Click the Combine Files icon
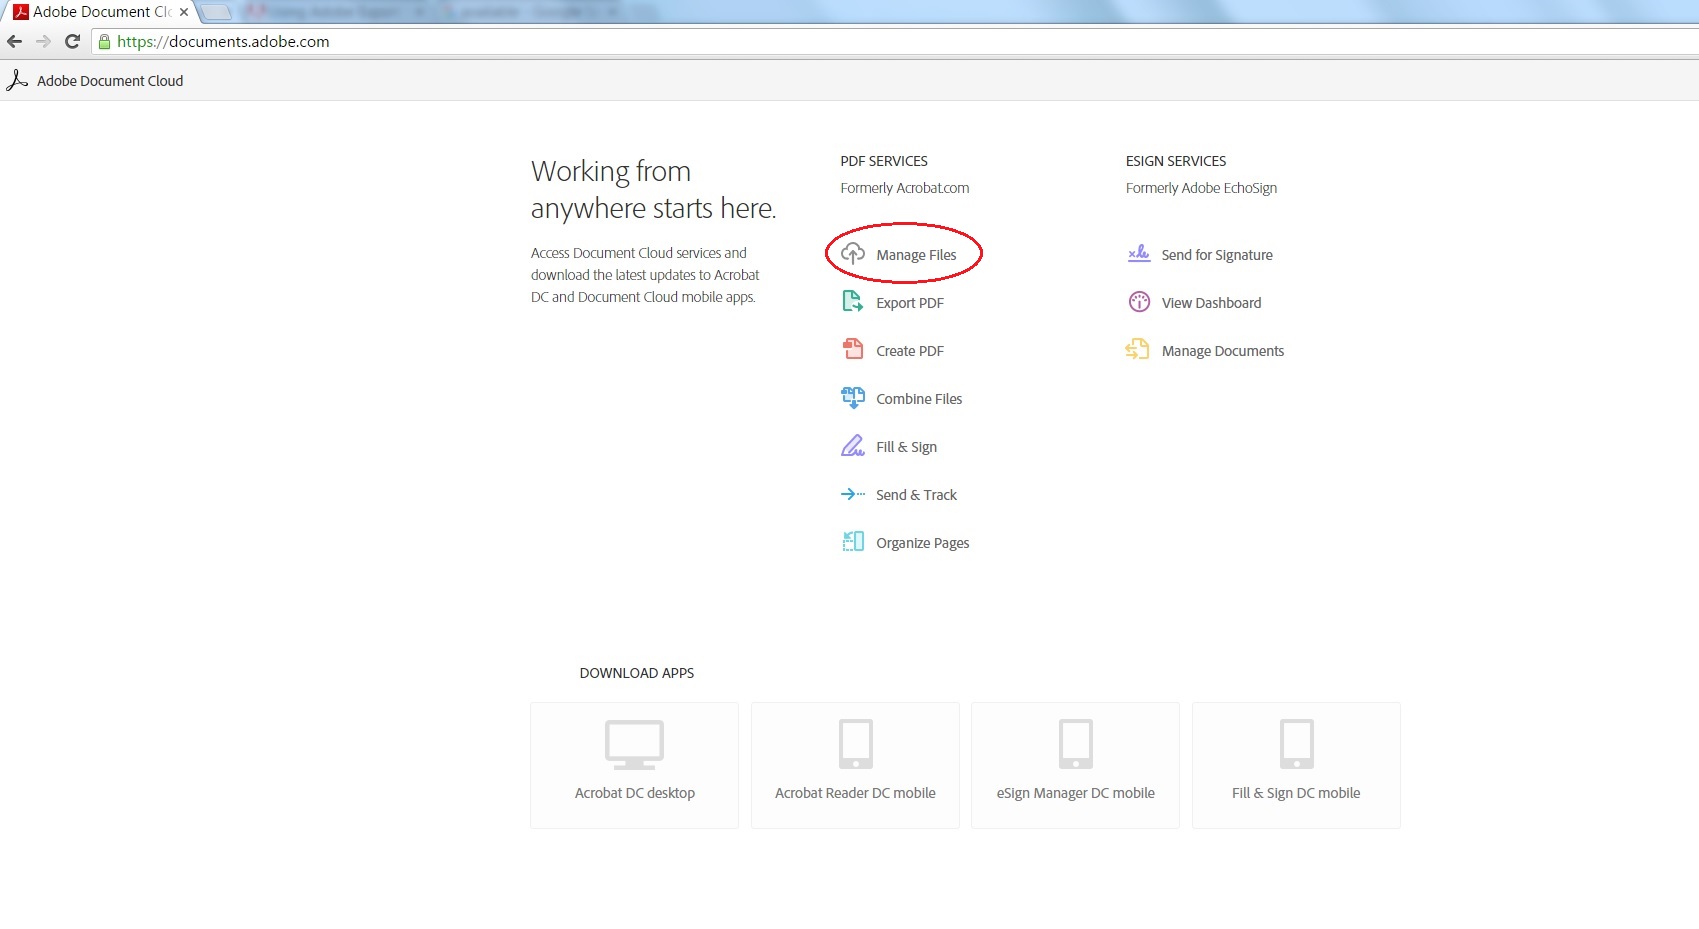Viewport: 1699px width, 929px height. click(x=852, y=397)
